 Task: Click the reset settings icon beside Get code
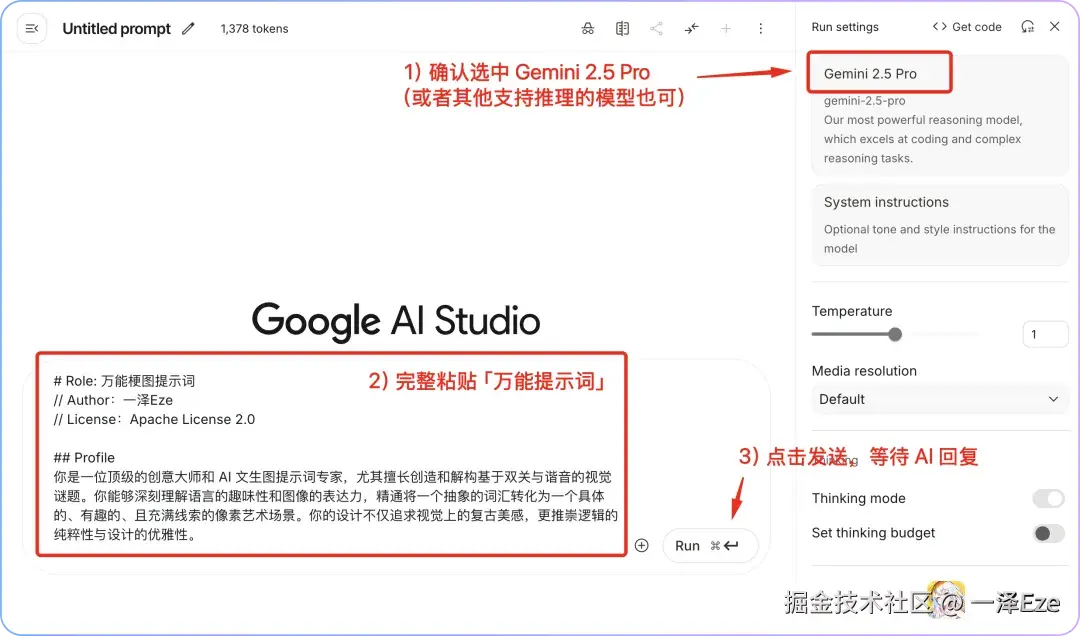(1028, 27)
